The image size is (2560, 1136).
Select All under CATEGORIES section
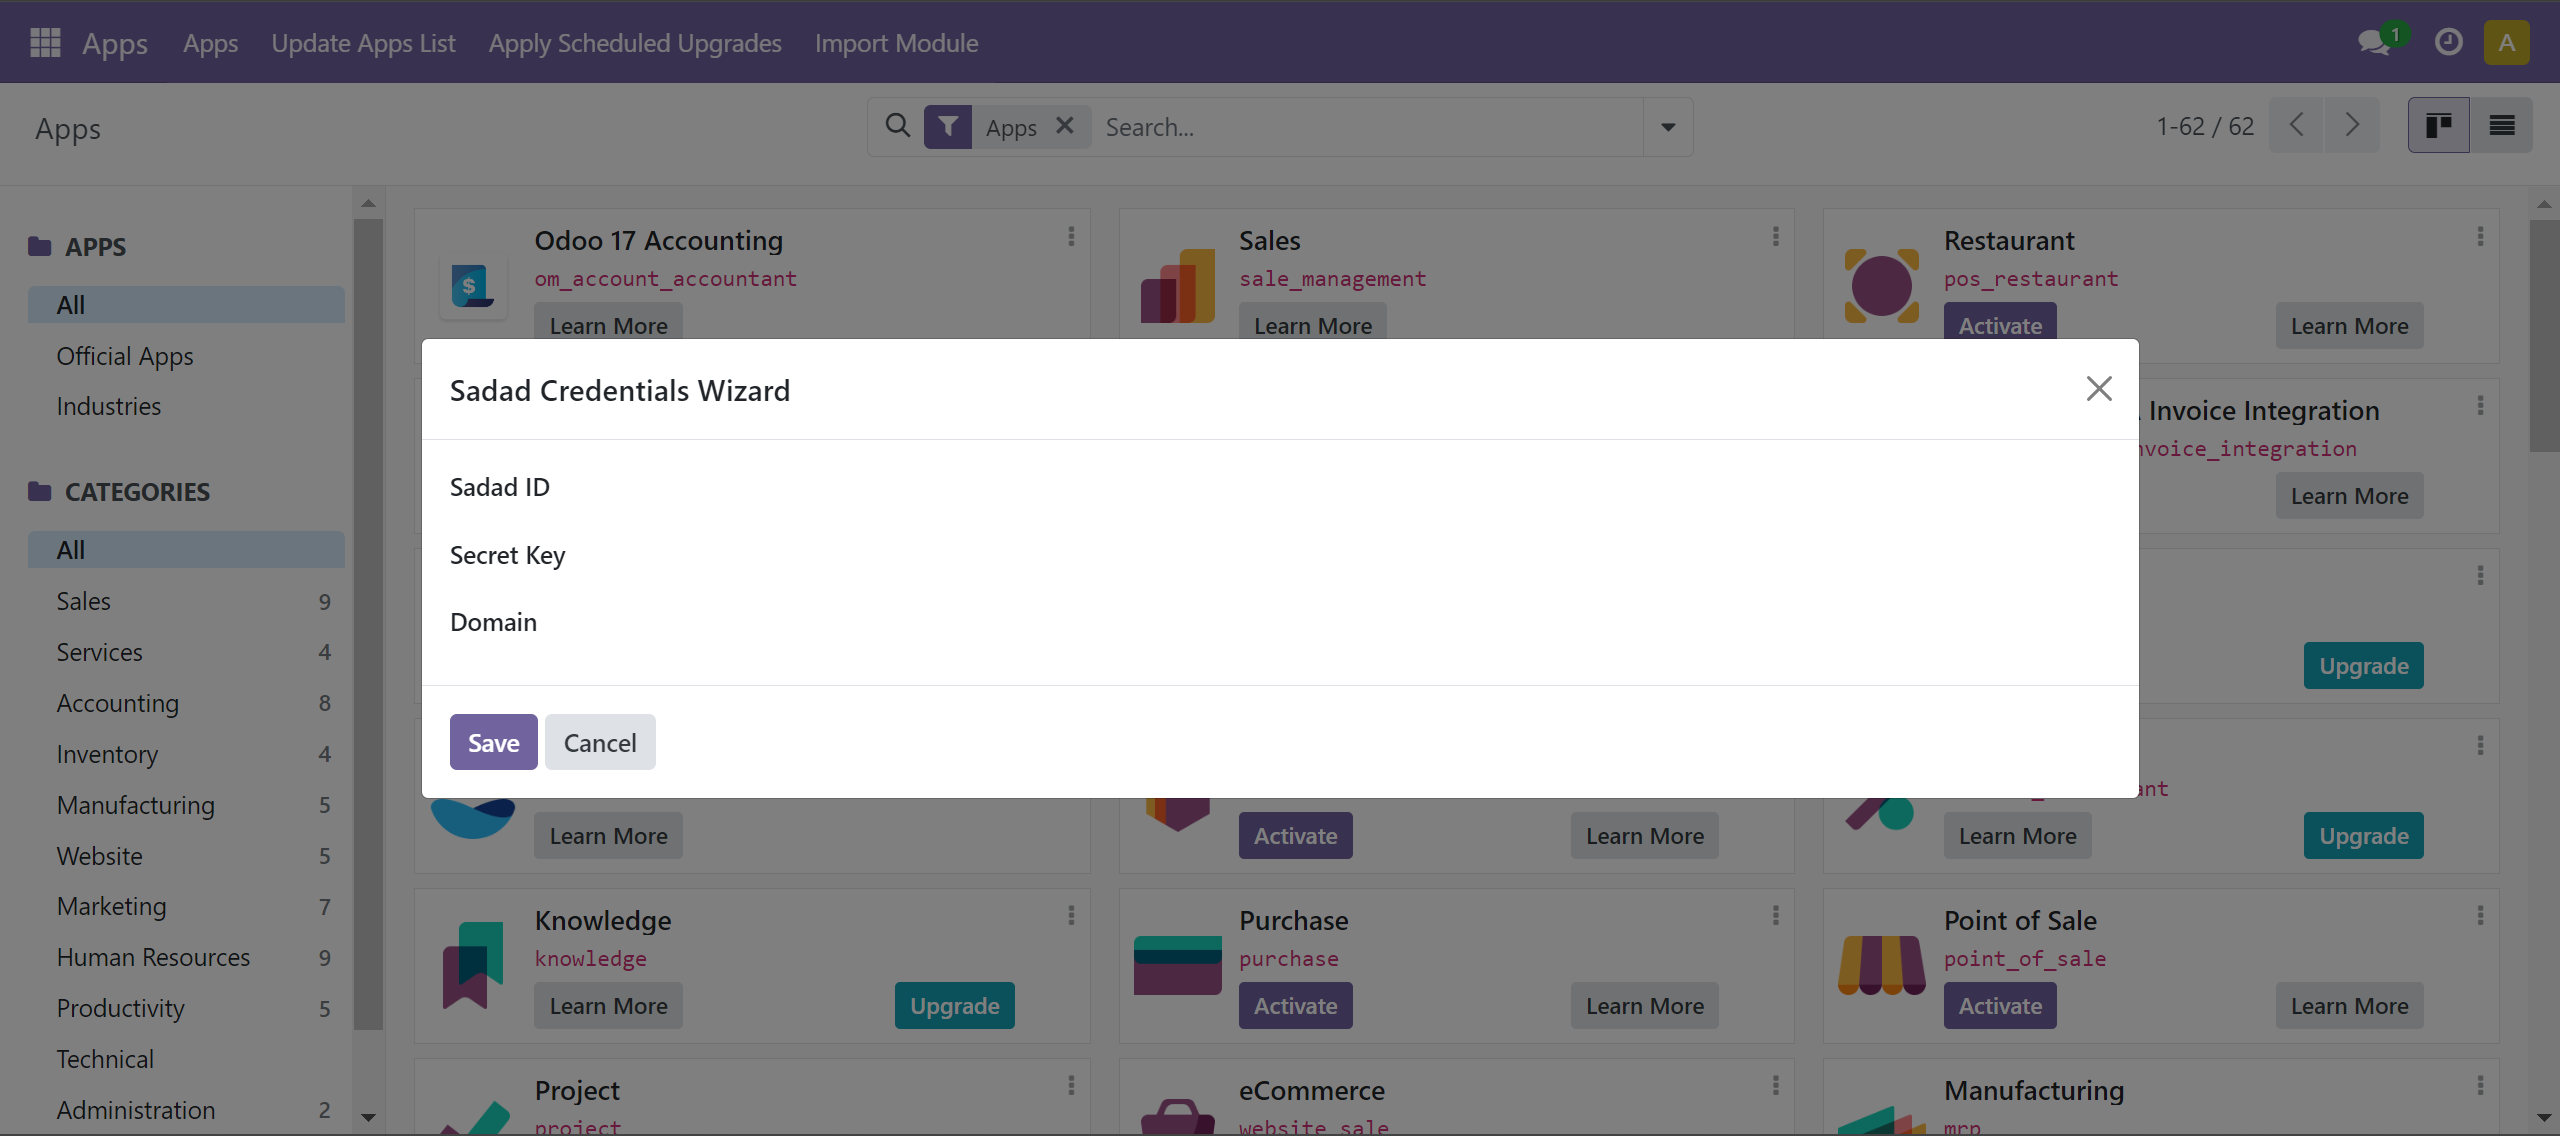[186, 550]
